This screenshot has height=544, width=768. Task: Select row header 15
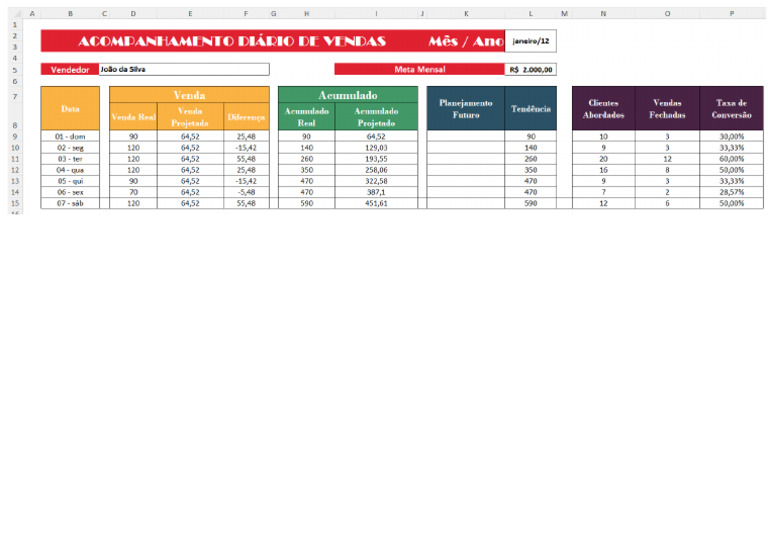tap(15, 203)
